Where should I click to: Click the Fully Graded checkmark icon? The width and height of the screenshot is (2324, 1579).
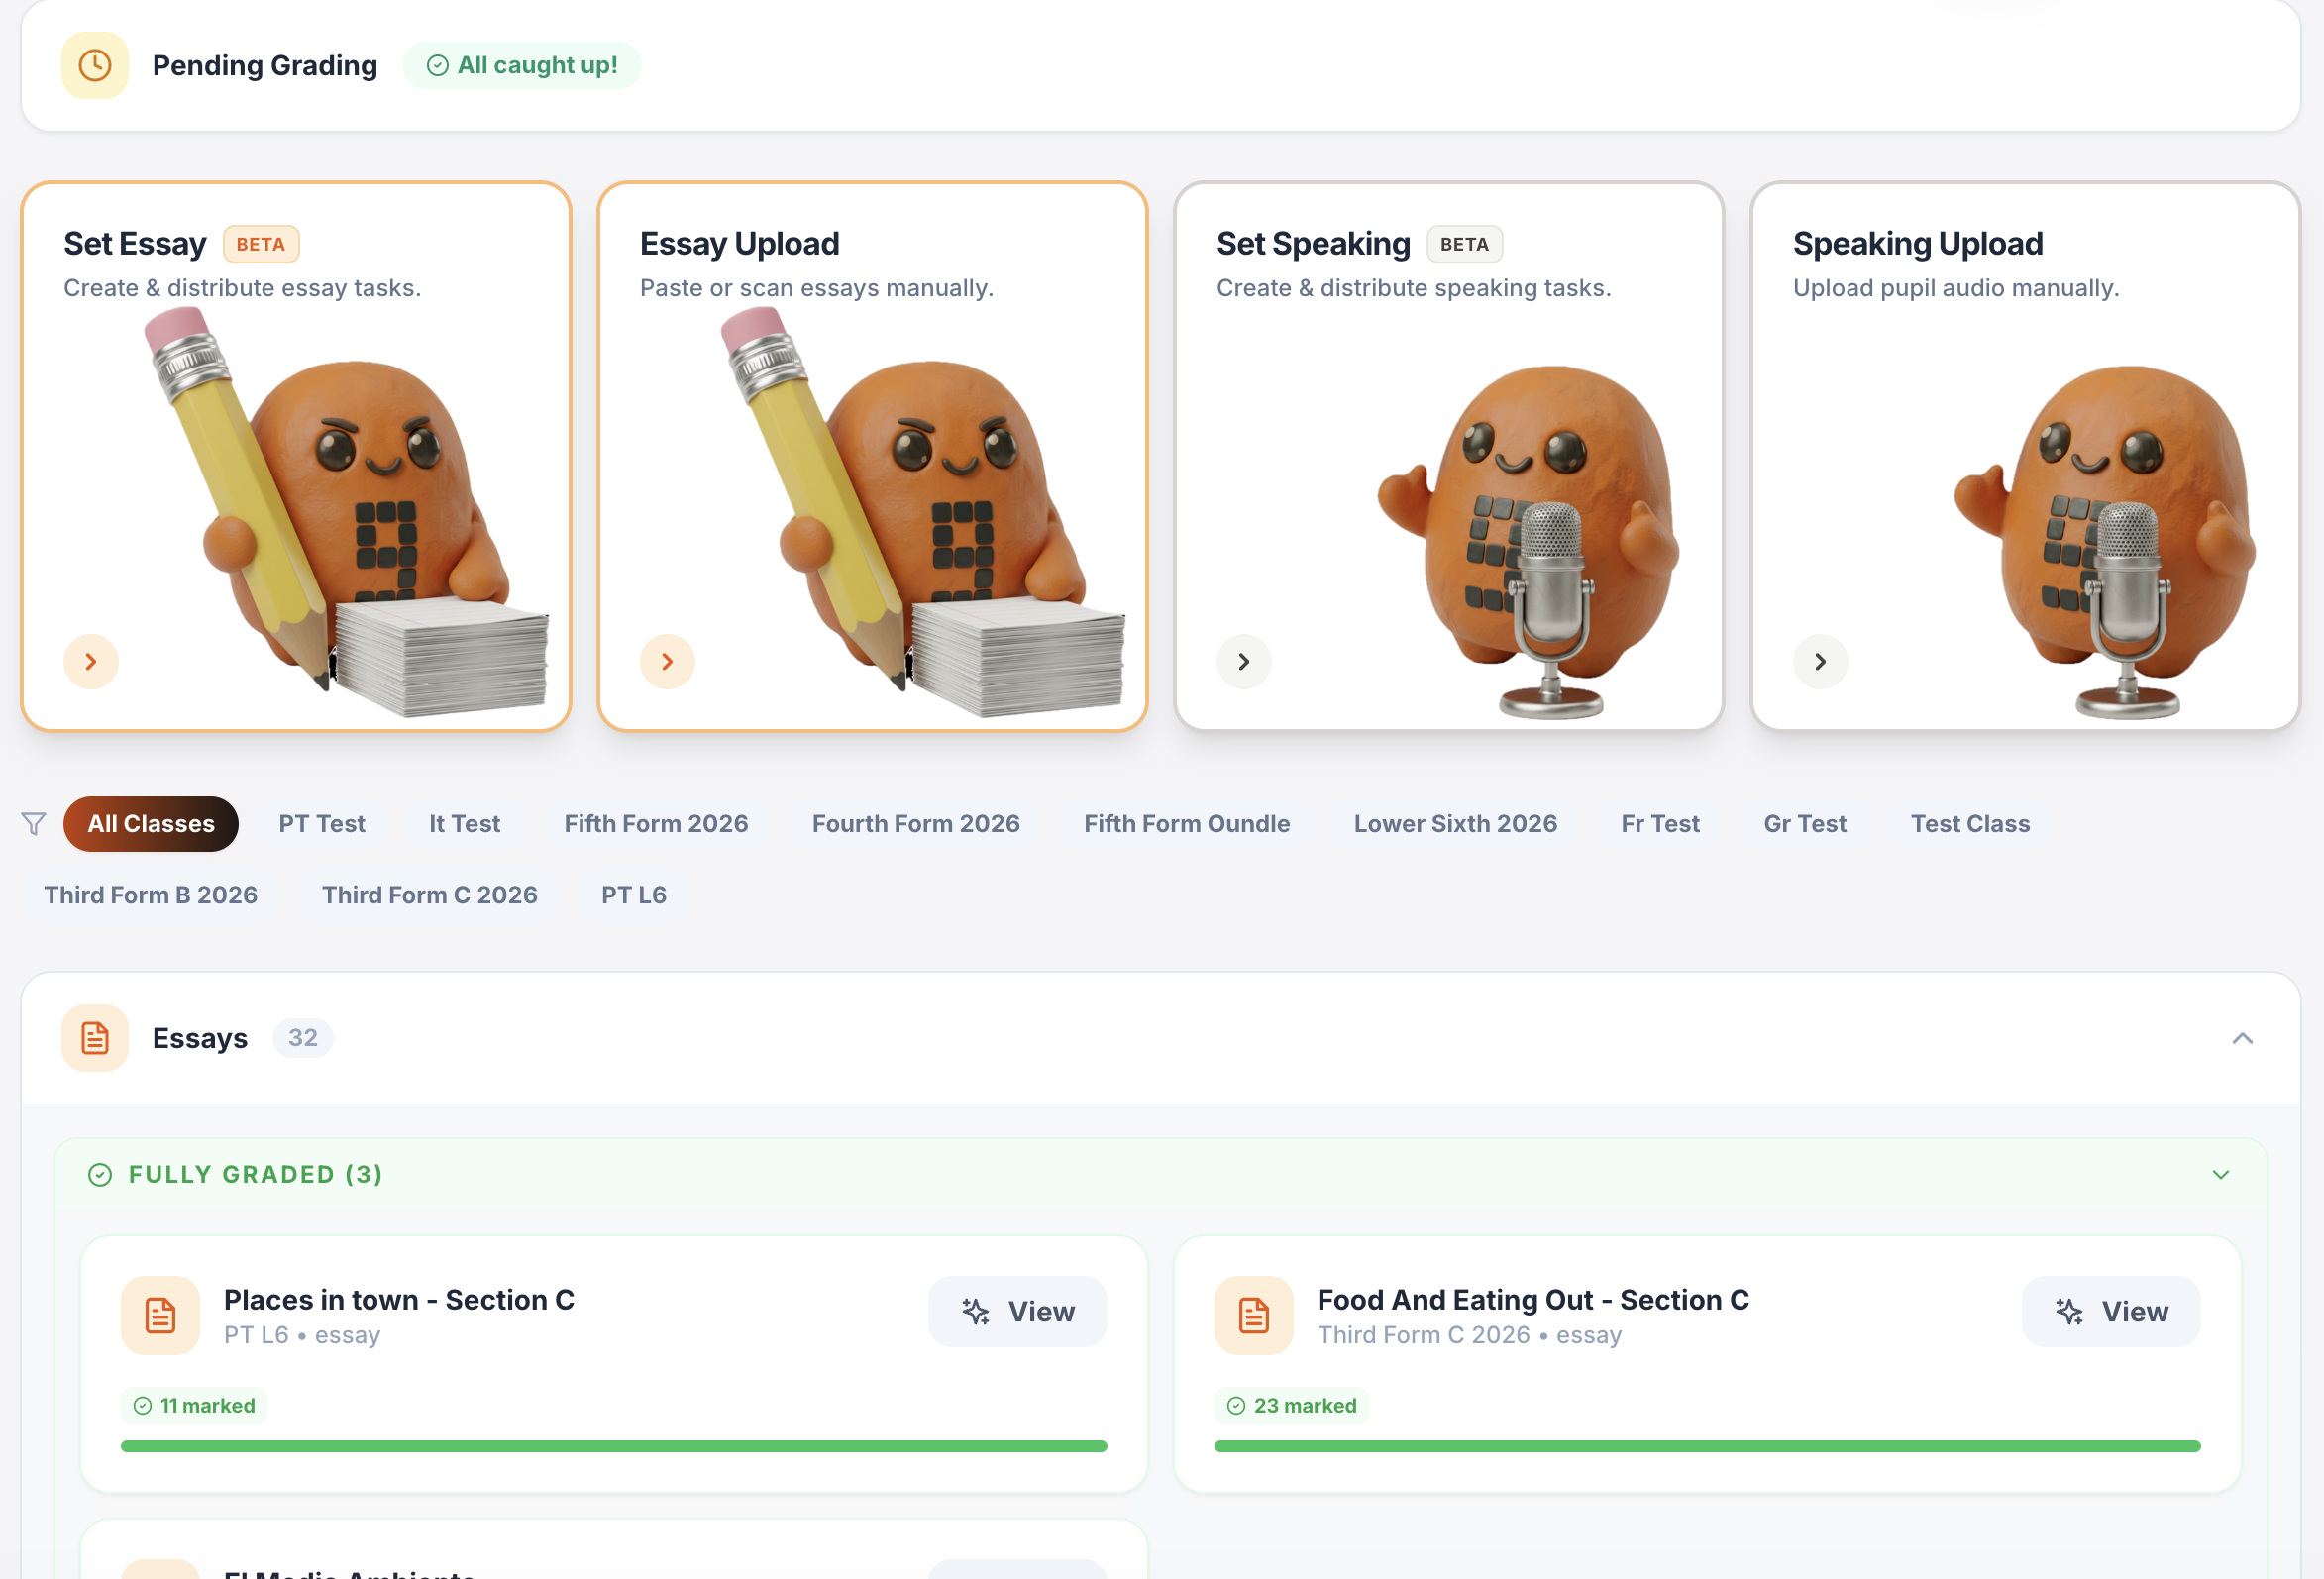100,1175
